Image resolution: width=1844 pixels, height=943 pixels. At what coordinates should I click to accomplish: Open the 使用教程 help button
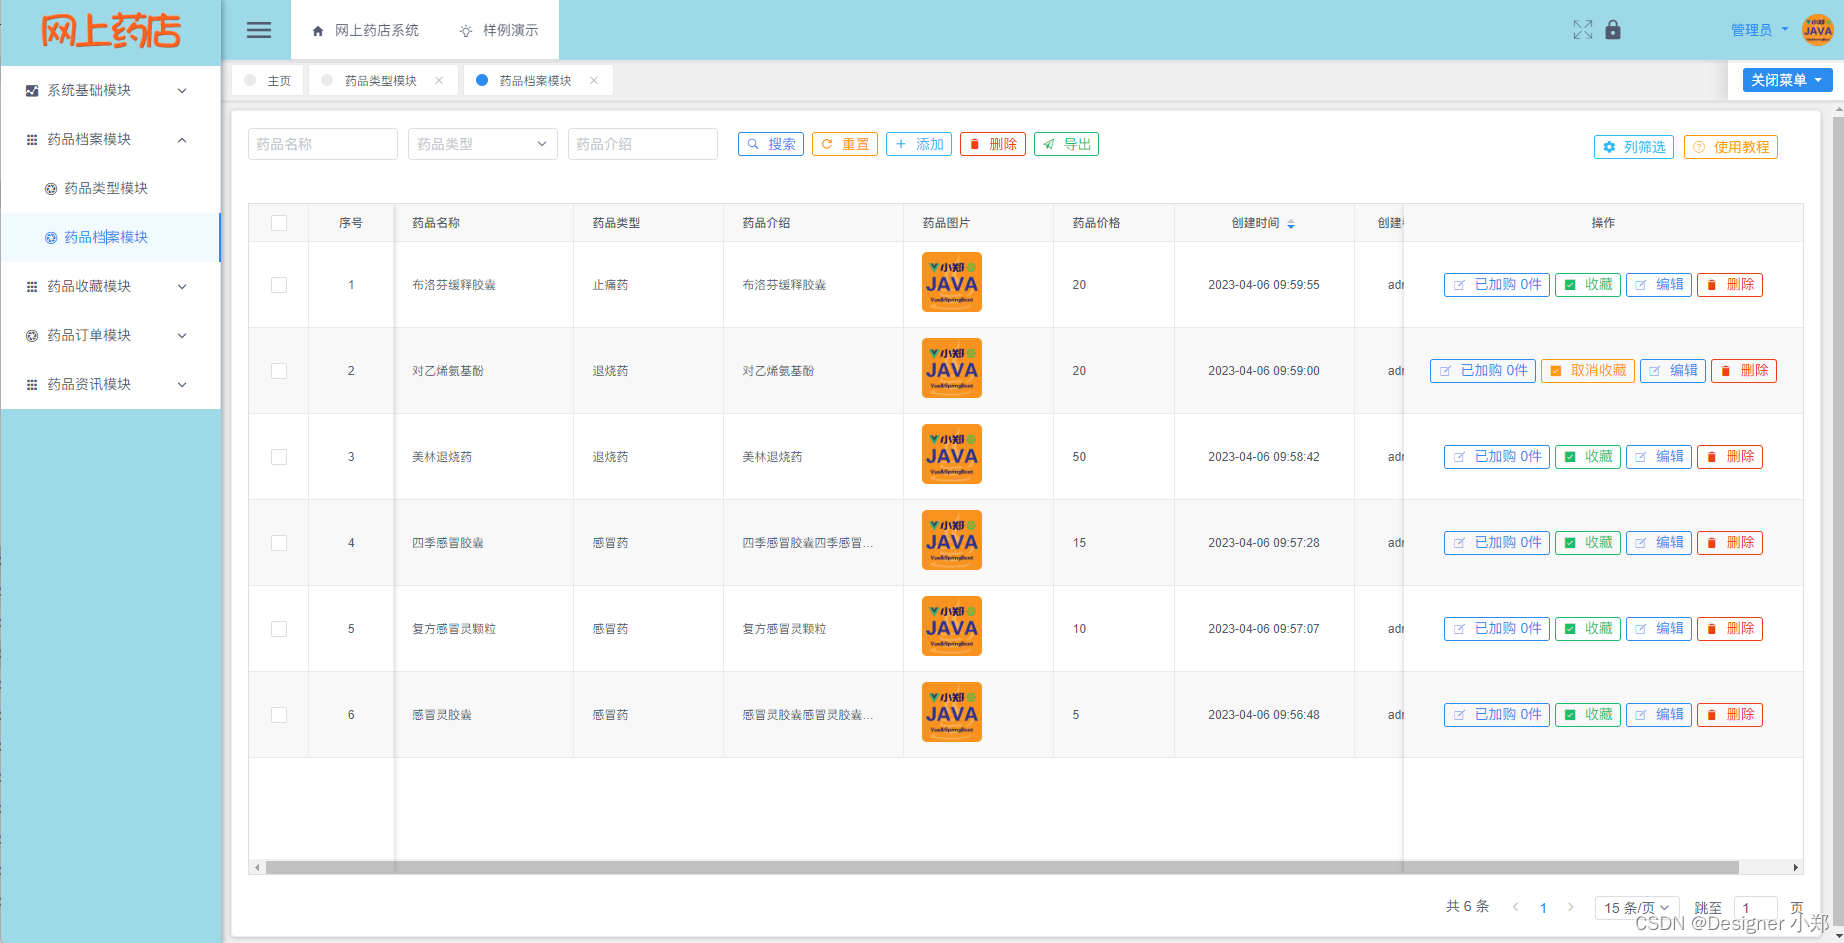(x=1731, y=147)
